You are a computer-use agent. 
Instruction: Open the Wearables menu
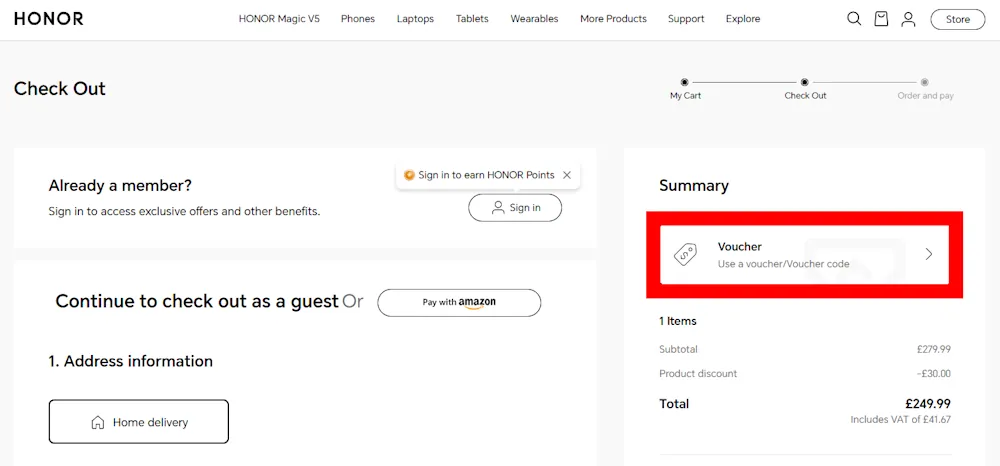click(x=534, y=19)
